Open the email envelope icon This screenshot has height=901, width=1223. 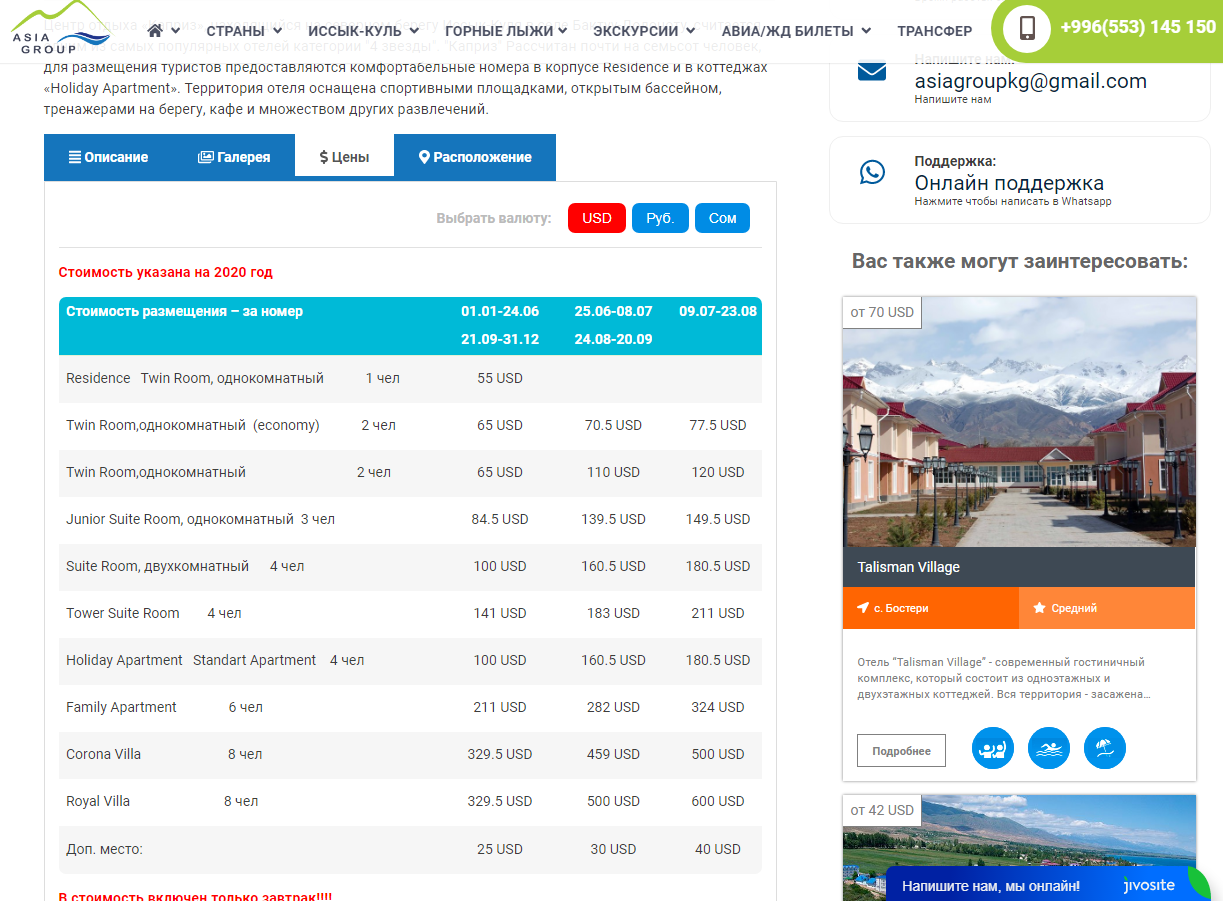click(x=872, y=71)
